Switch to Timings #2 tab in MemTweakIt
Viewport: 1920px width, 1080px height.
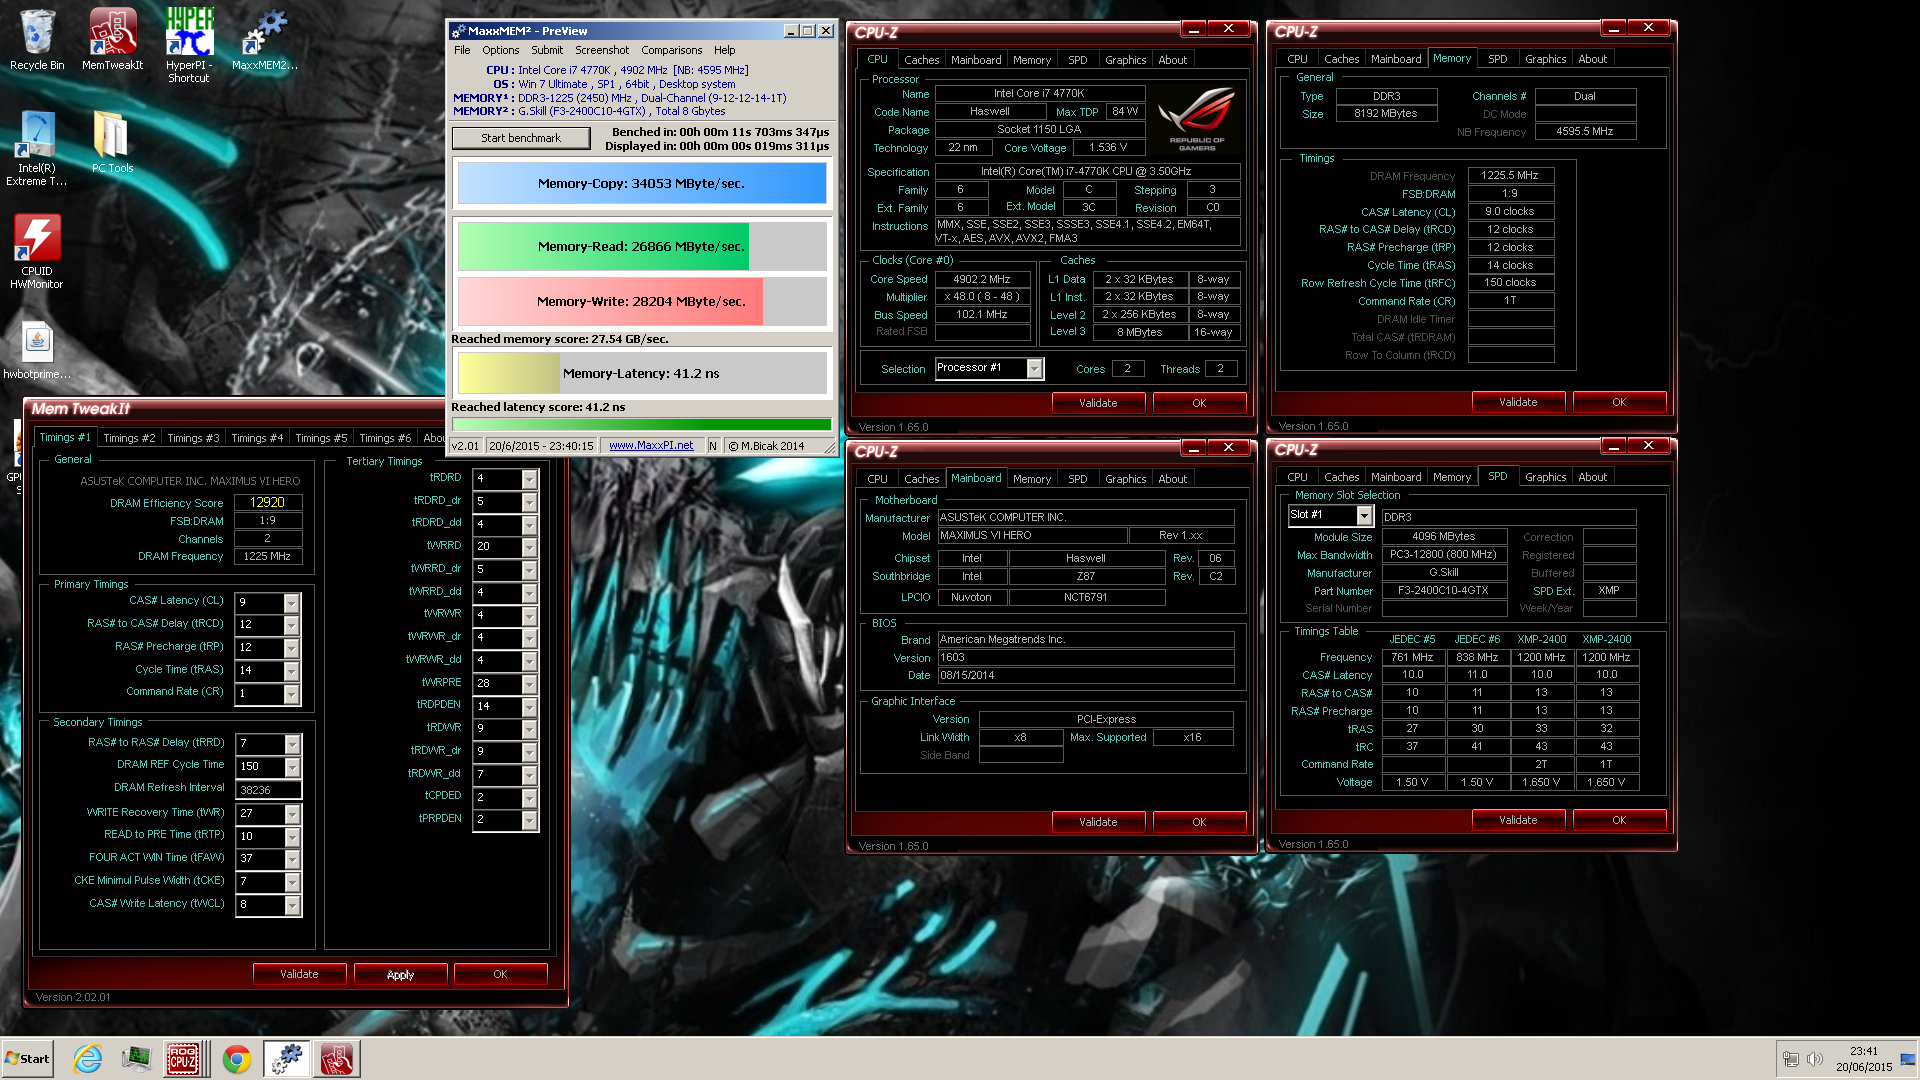coord(129,438)
